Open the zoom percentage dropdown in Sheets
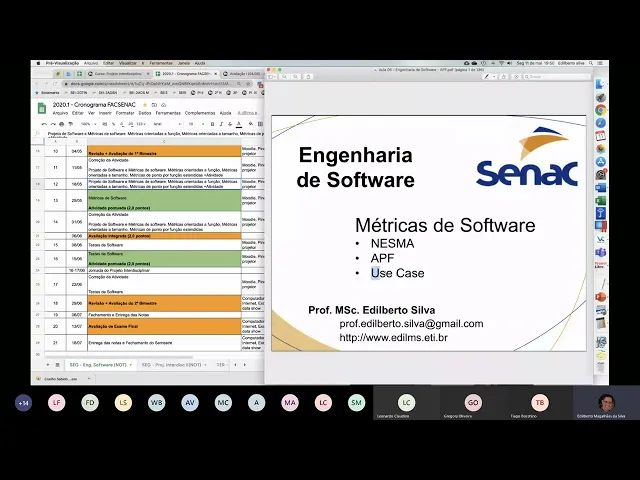The height and width of the screenshot is (480, 640). (88, 124)
